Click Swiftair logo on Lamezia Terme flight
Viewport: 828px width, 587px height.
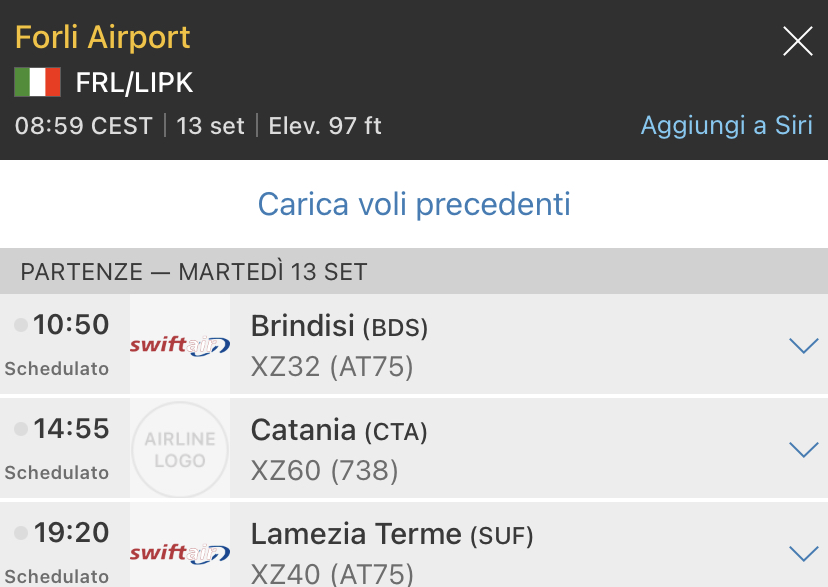coord(180,552)
